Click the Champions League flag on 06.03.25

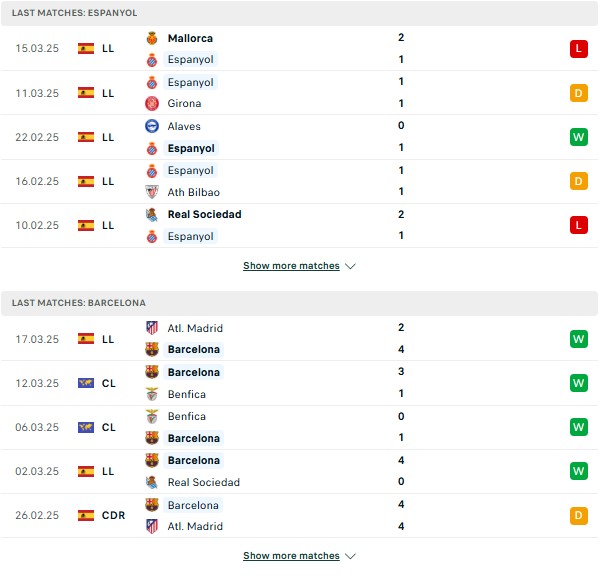pyautogui.click(x=86, y=427)
